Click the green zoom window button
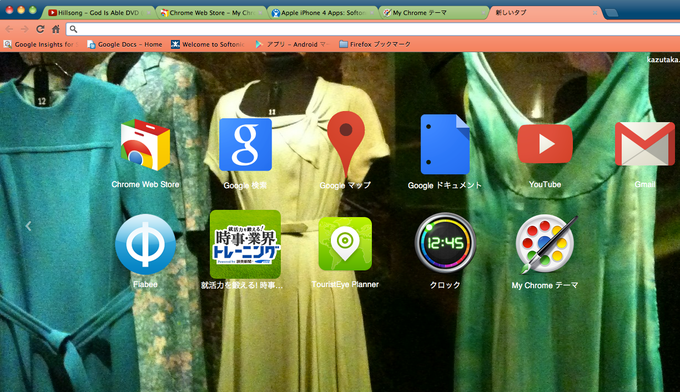 pyautogui.click(x=33, y=10)
